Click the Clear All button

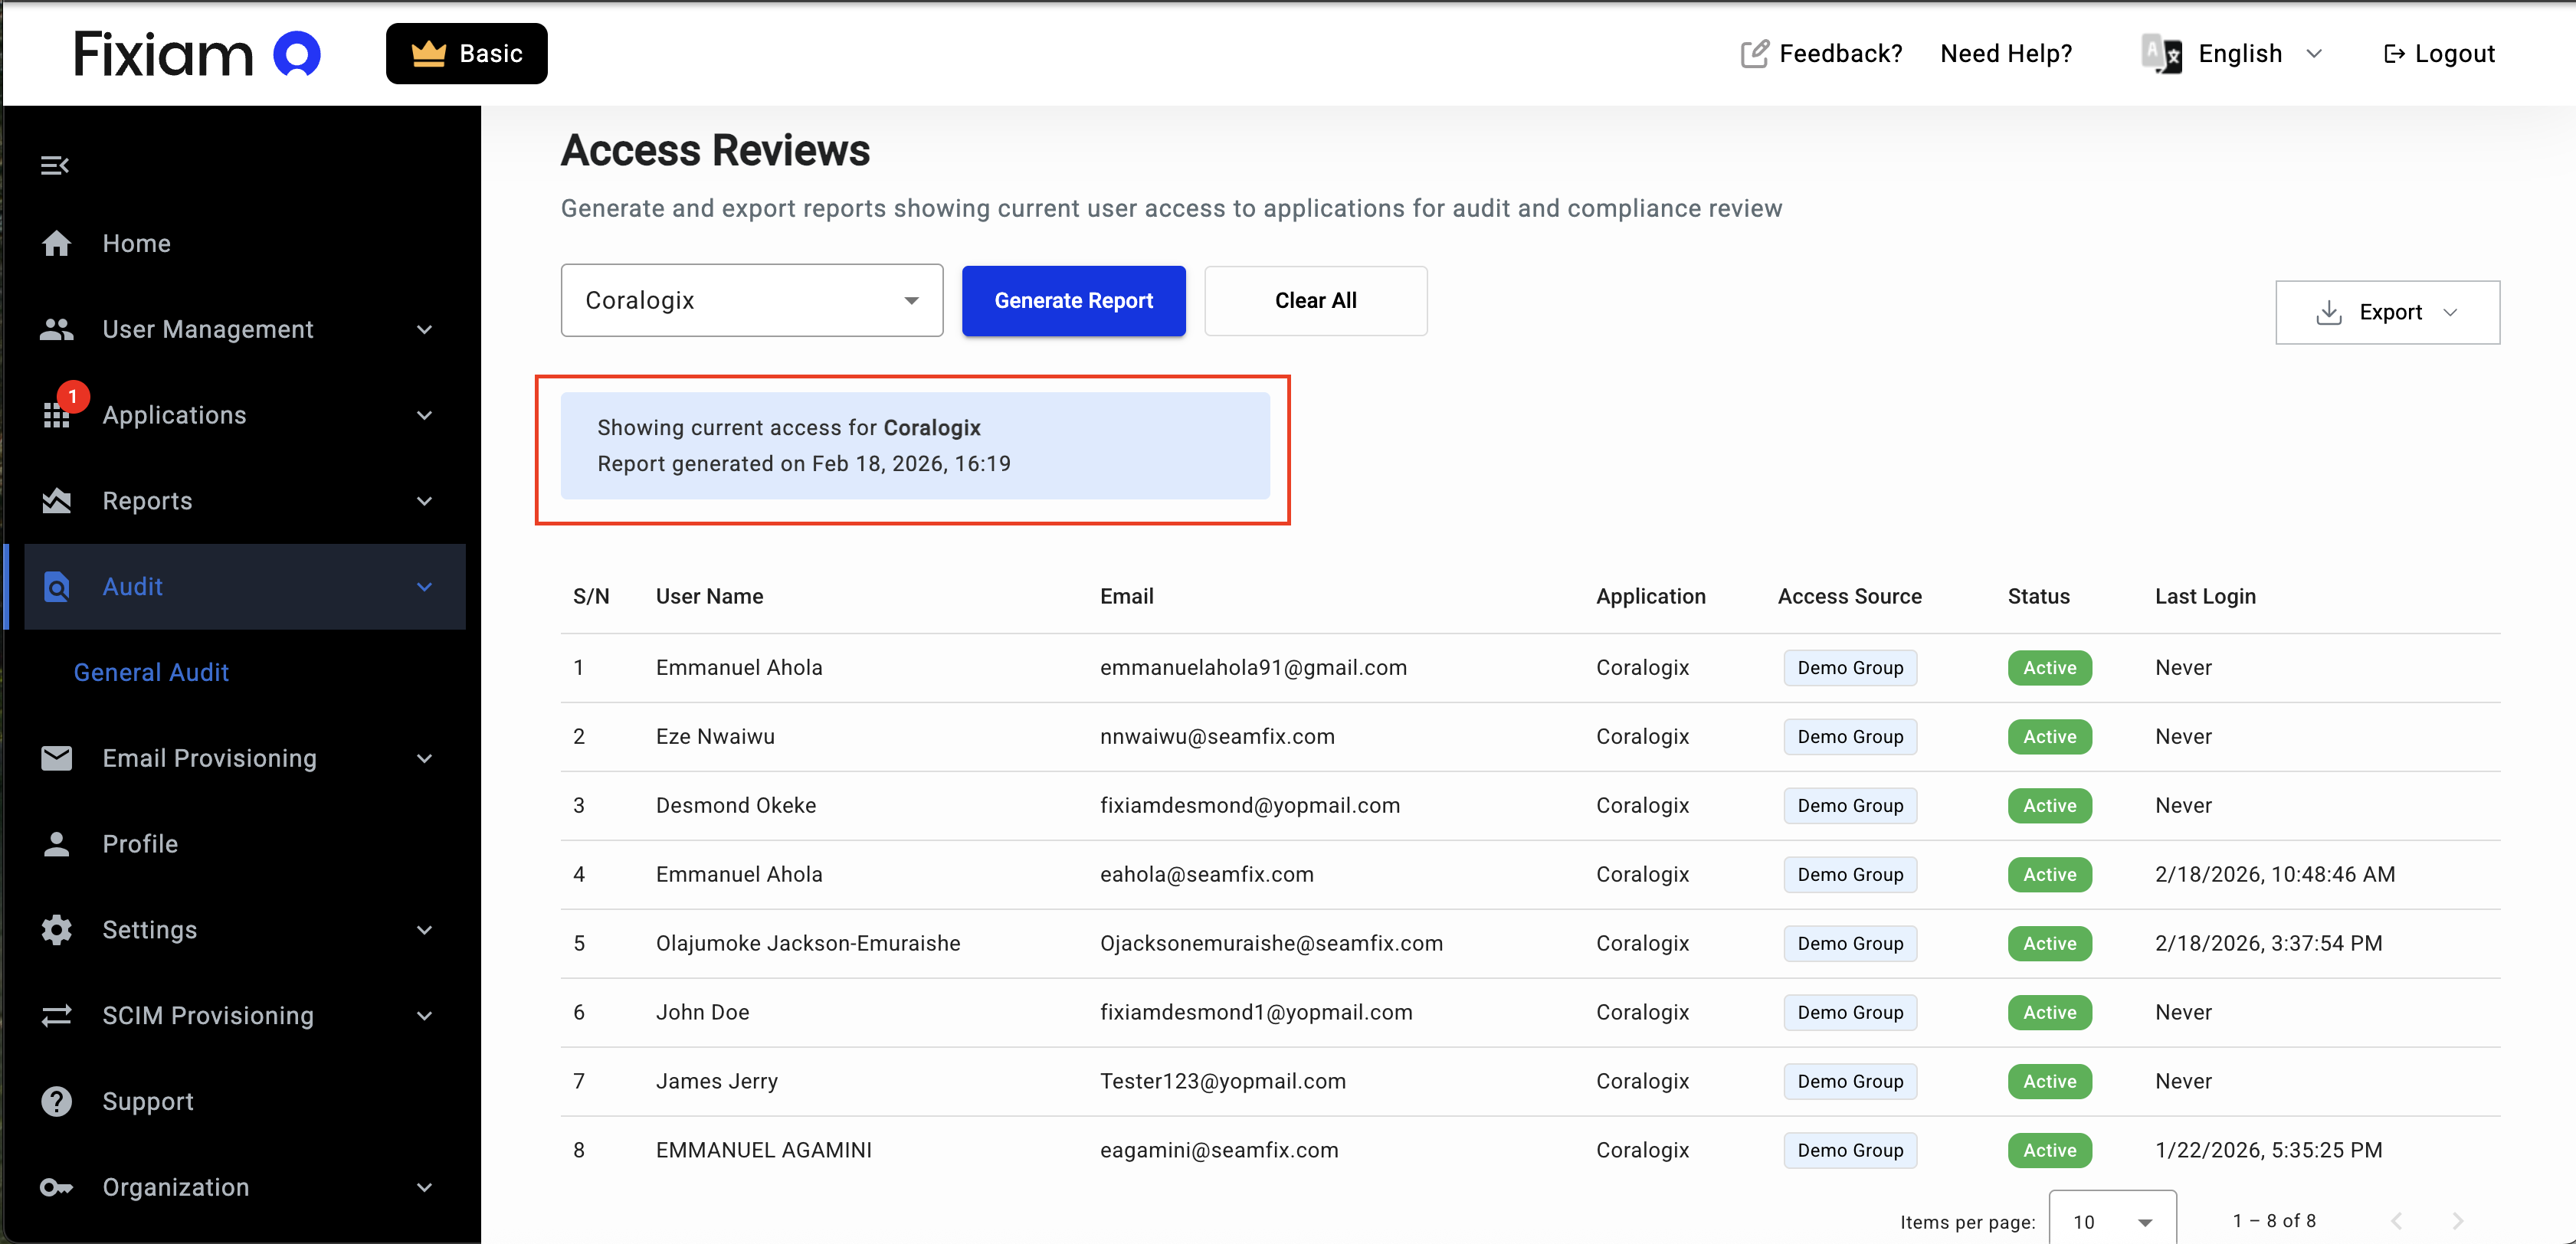click(x=1315, y=300)
